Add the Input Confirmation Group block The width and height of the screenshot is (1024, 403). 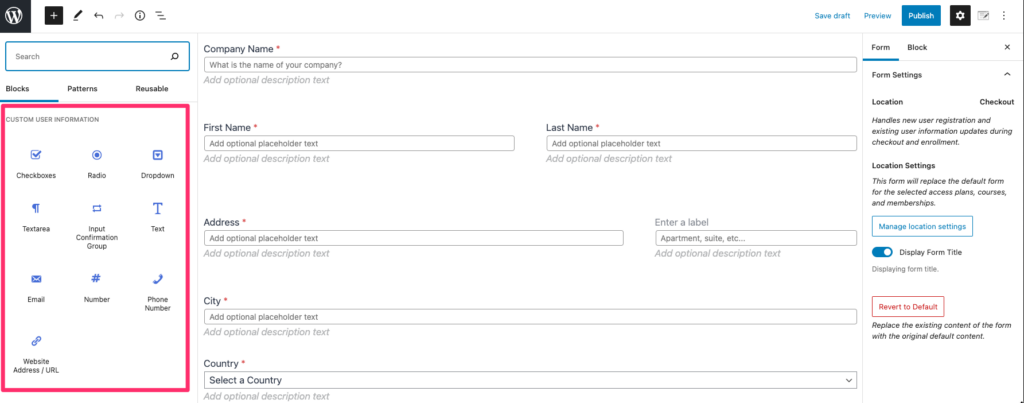pos(97,225)
